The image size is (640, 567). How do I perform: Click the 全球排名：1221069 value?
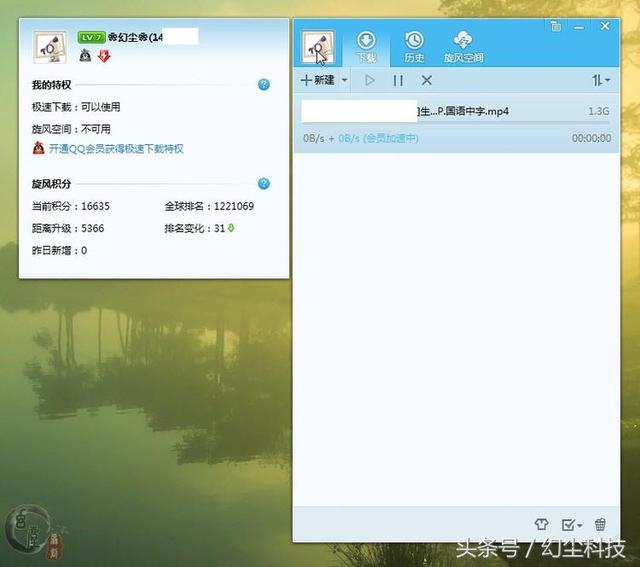pos(209,206)
